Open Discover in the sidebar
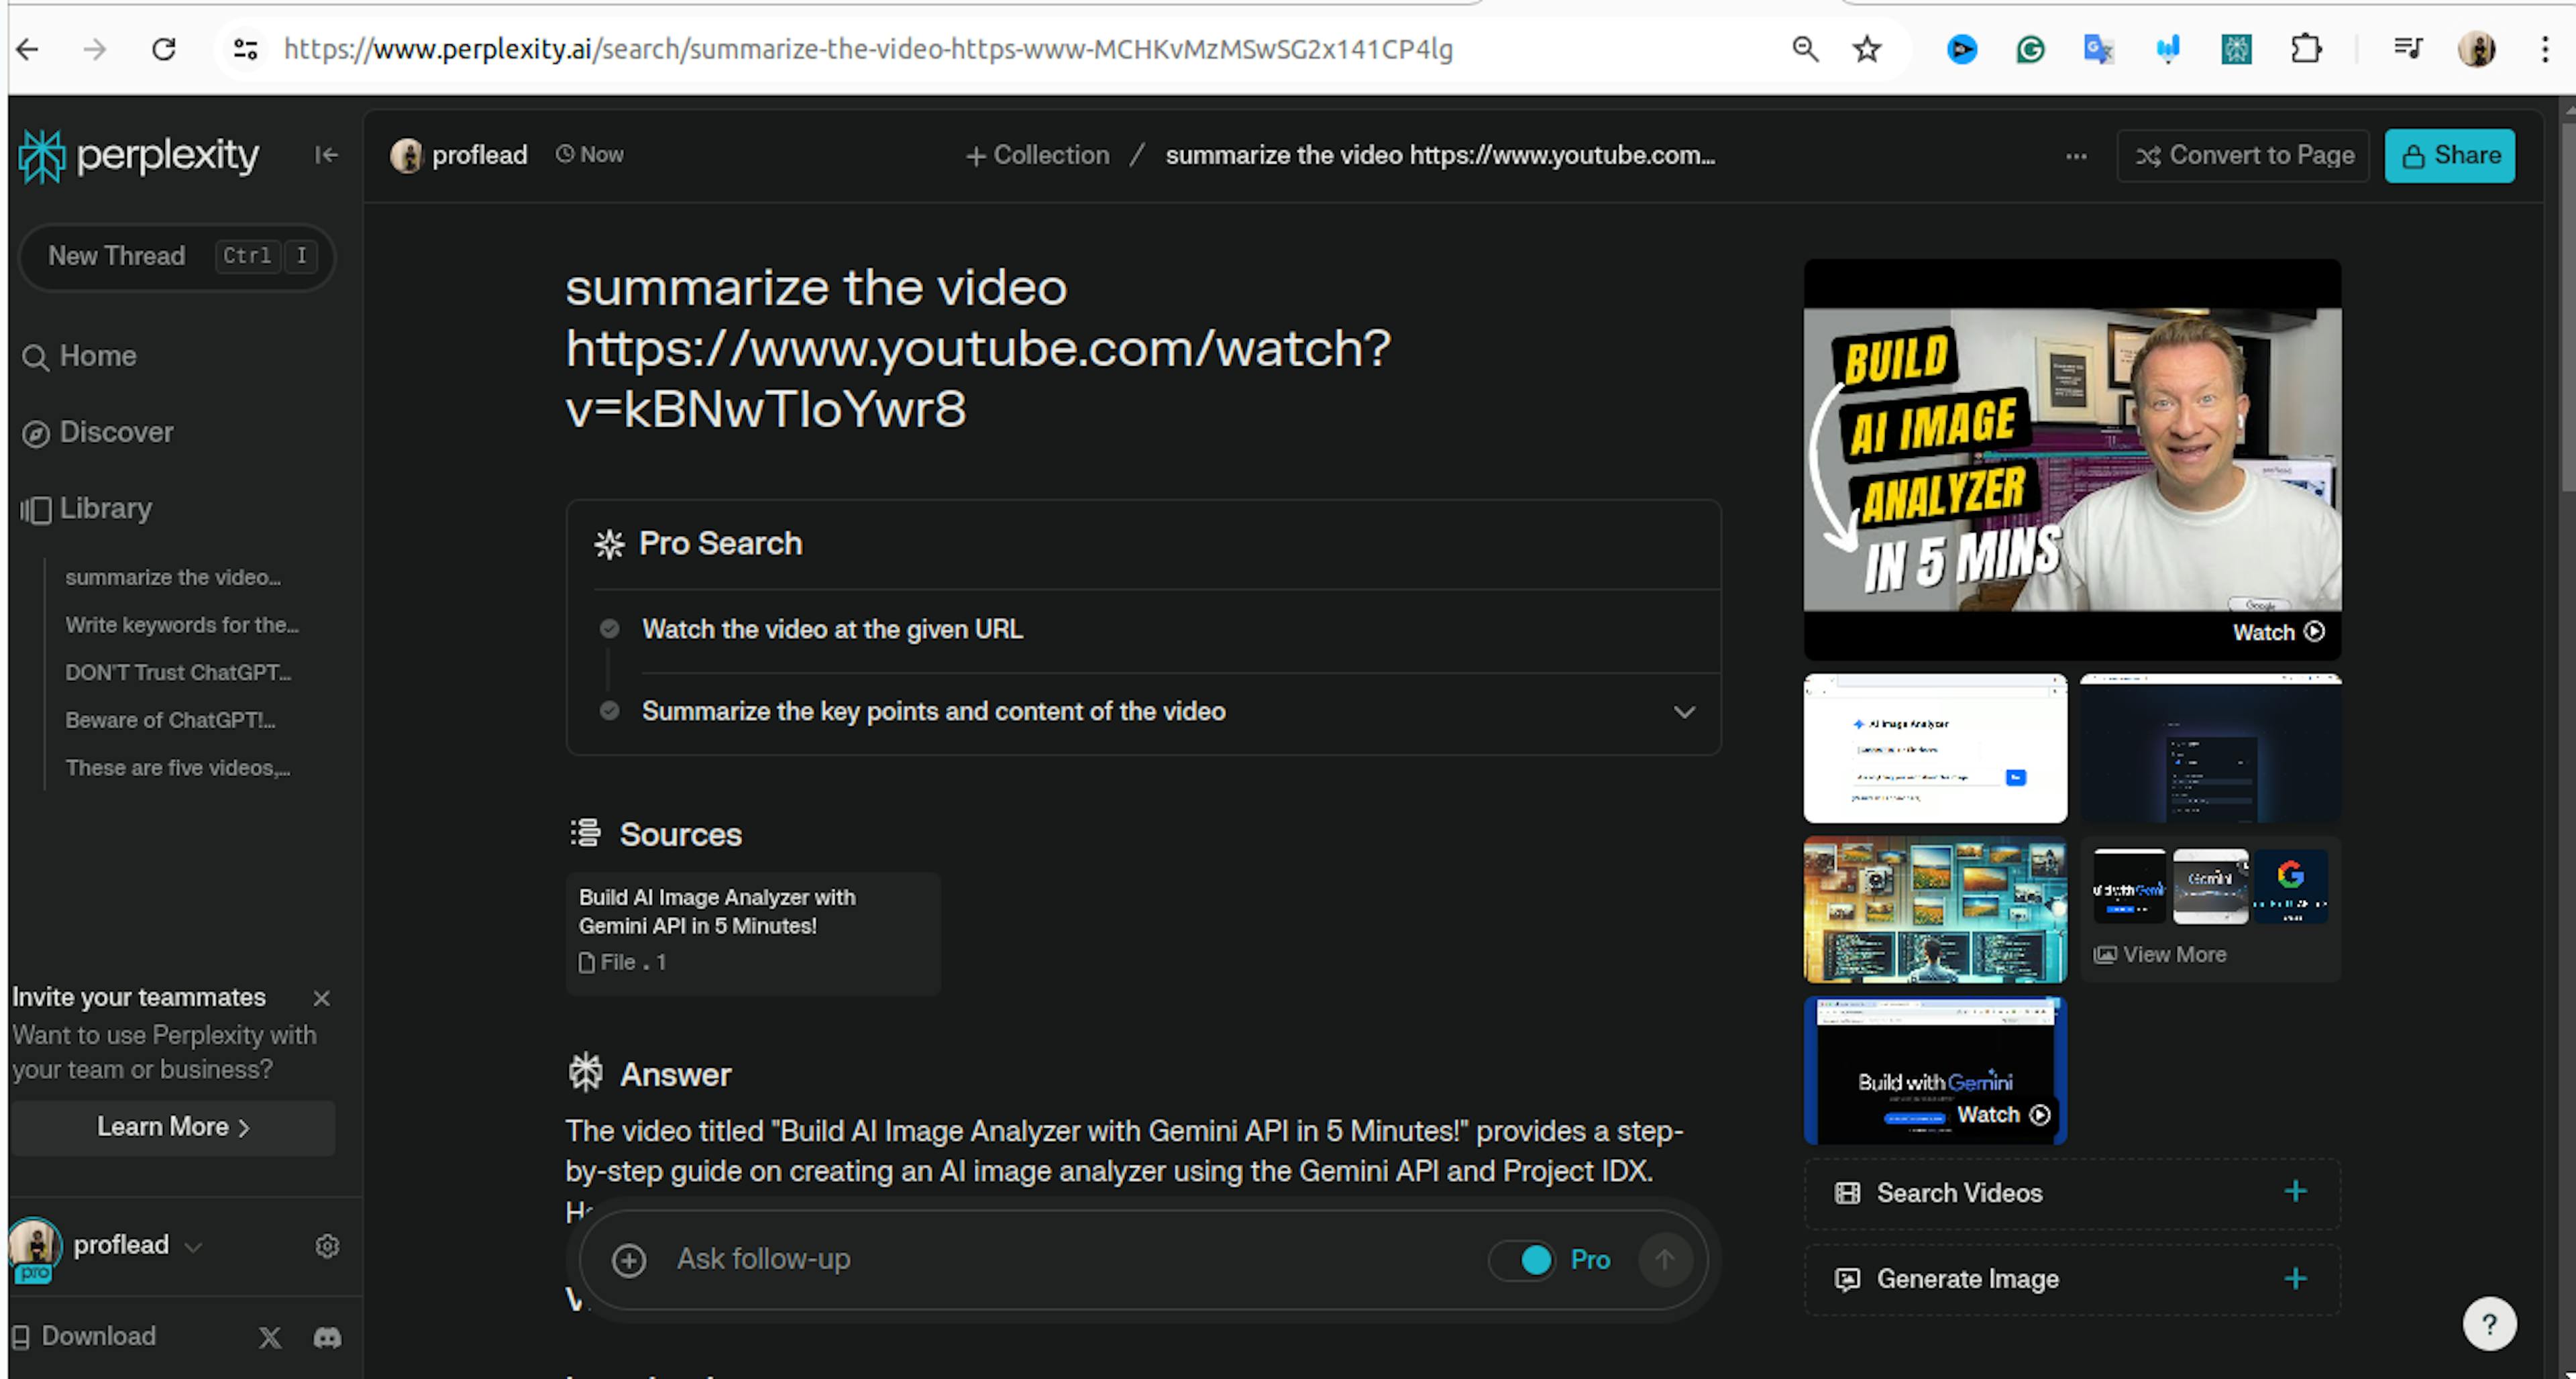This screenshot has height=1379, width=2576. click(x=98, y=433)
